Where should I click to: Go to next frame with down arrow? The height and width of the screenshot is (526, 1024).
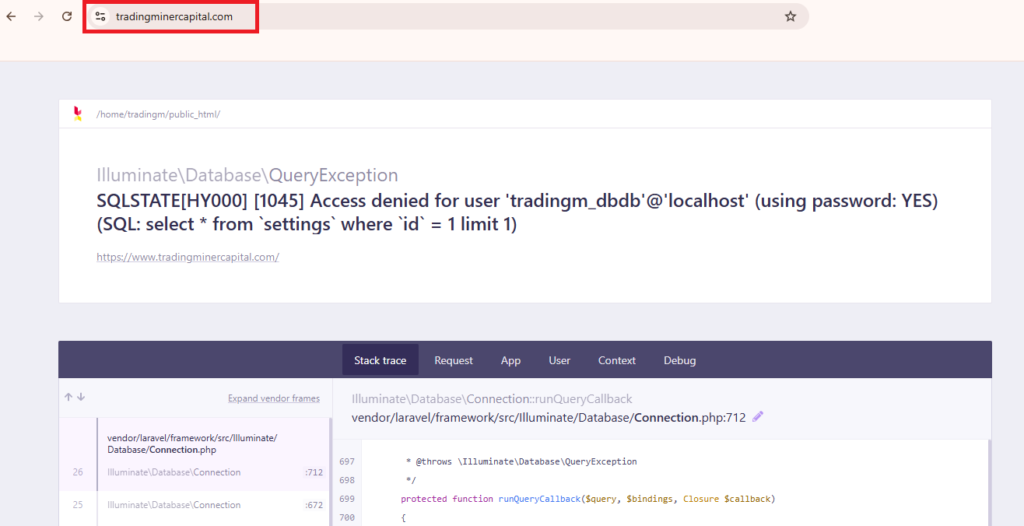[x=80, y=398]
